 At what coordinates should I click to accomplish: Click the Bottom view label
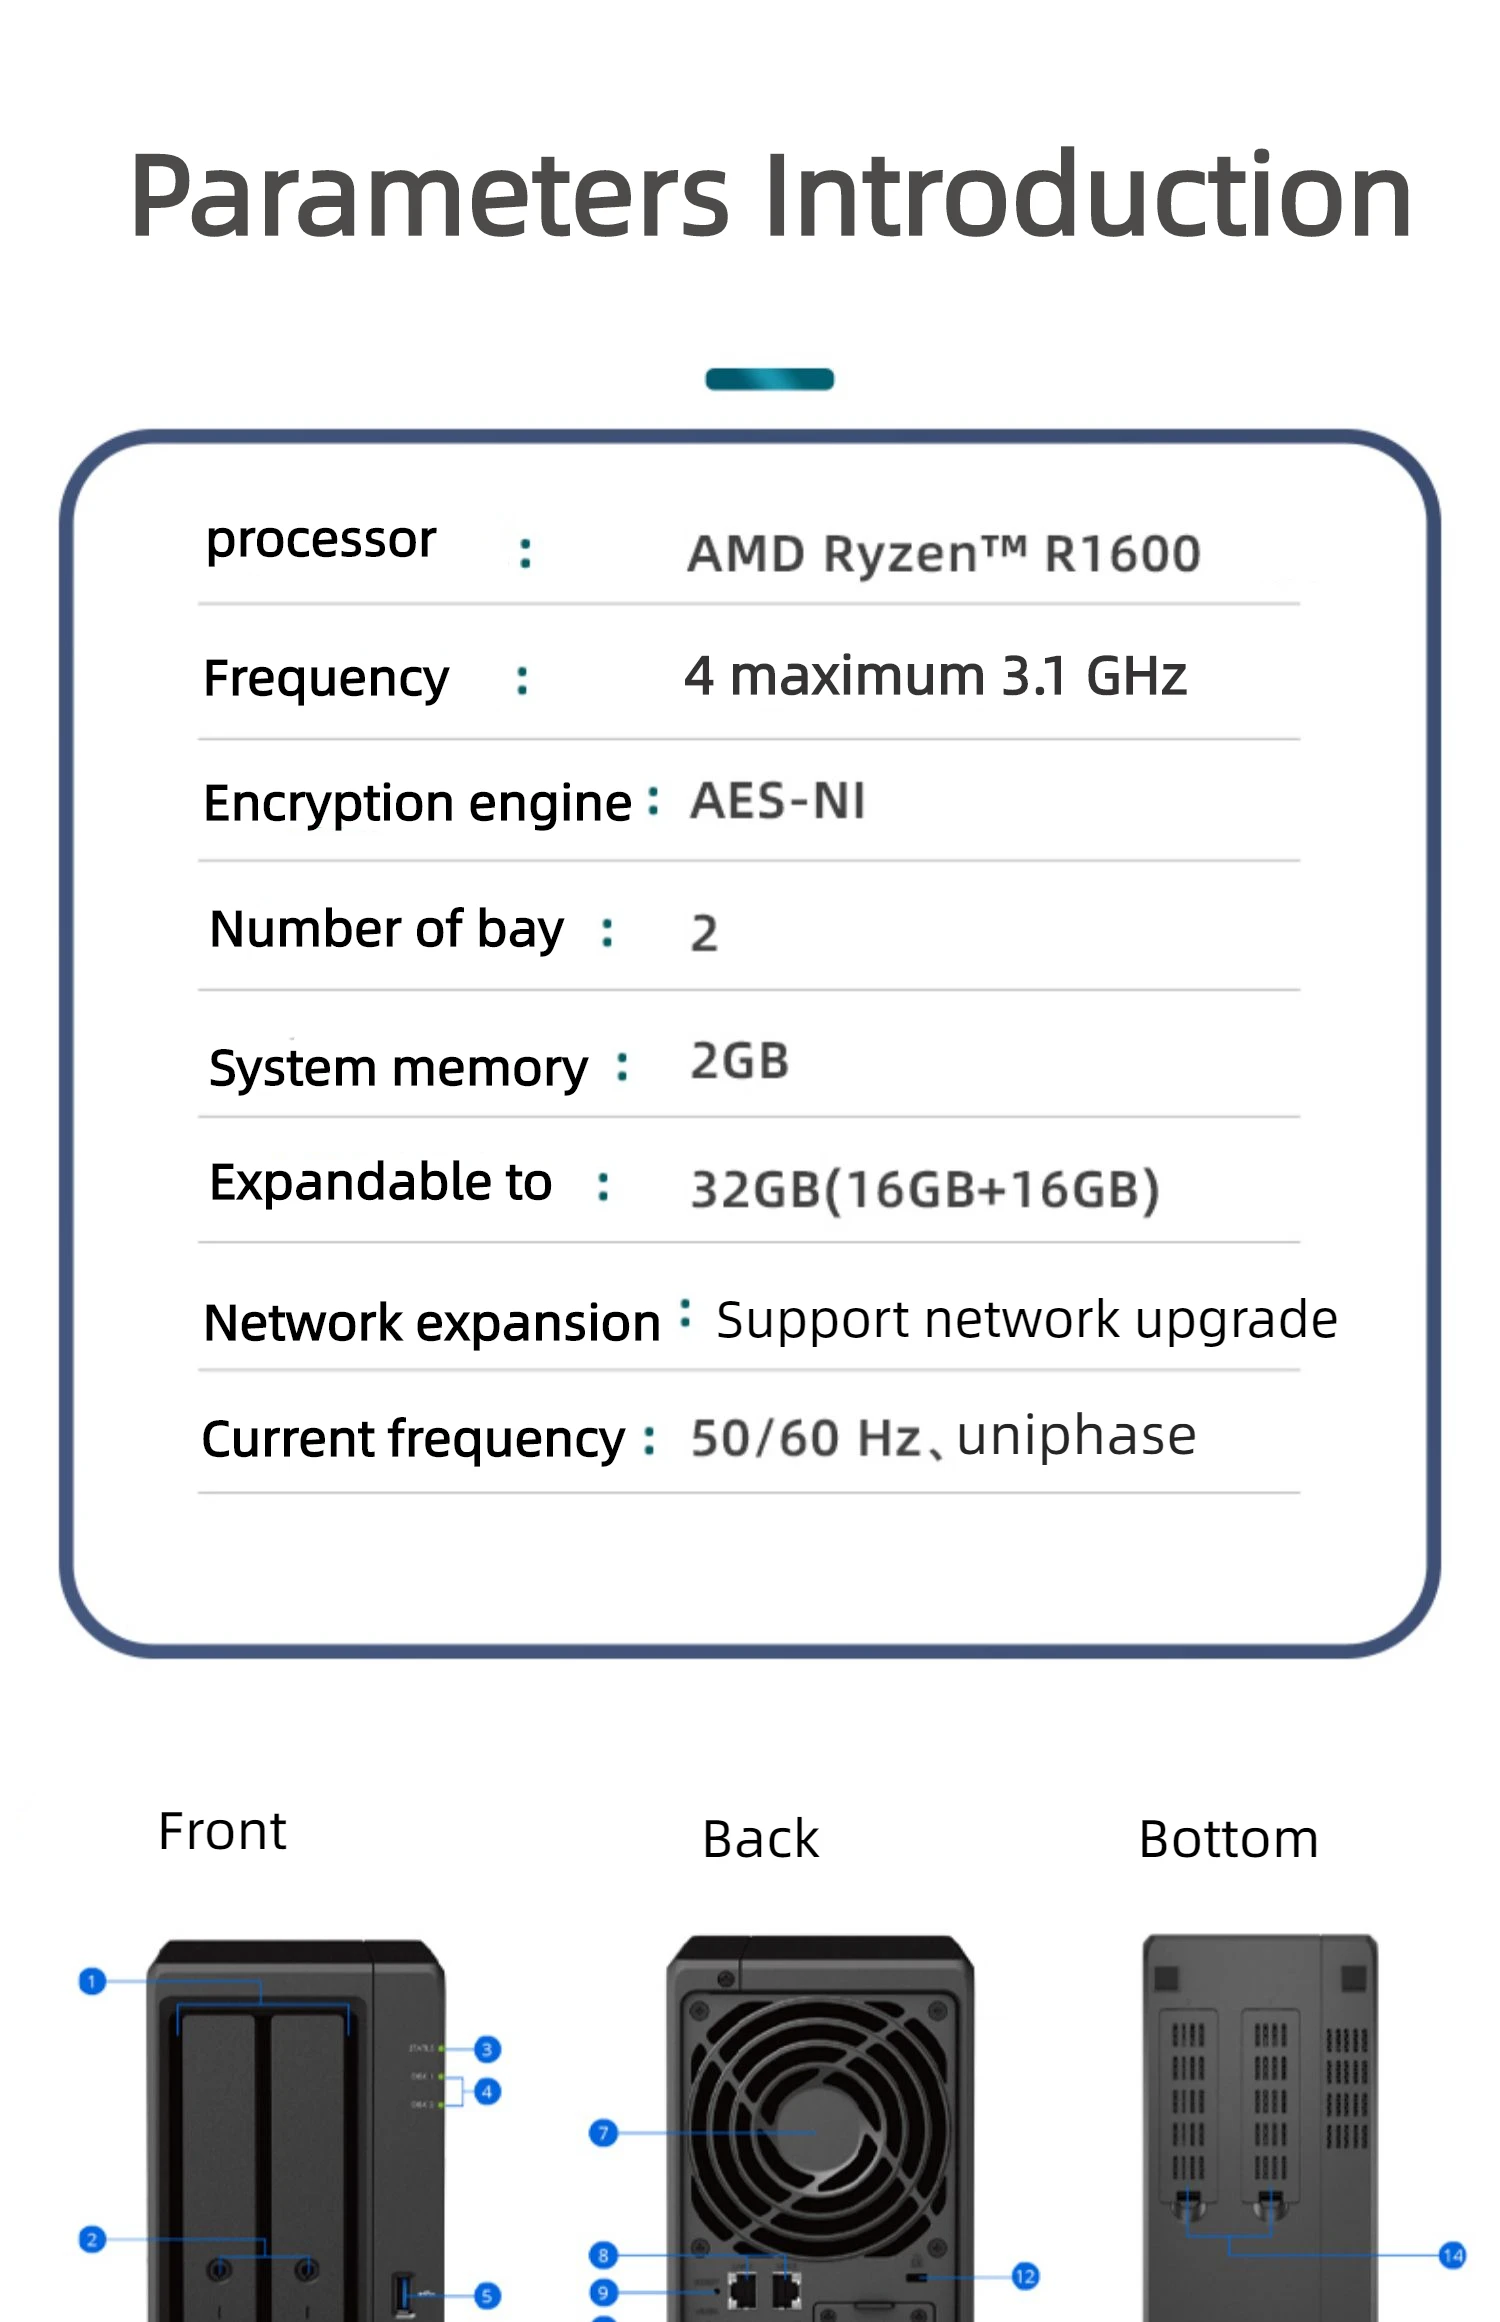(x=1228, y=1839)
